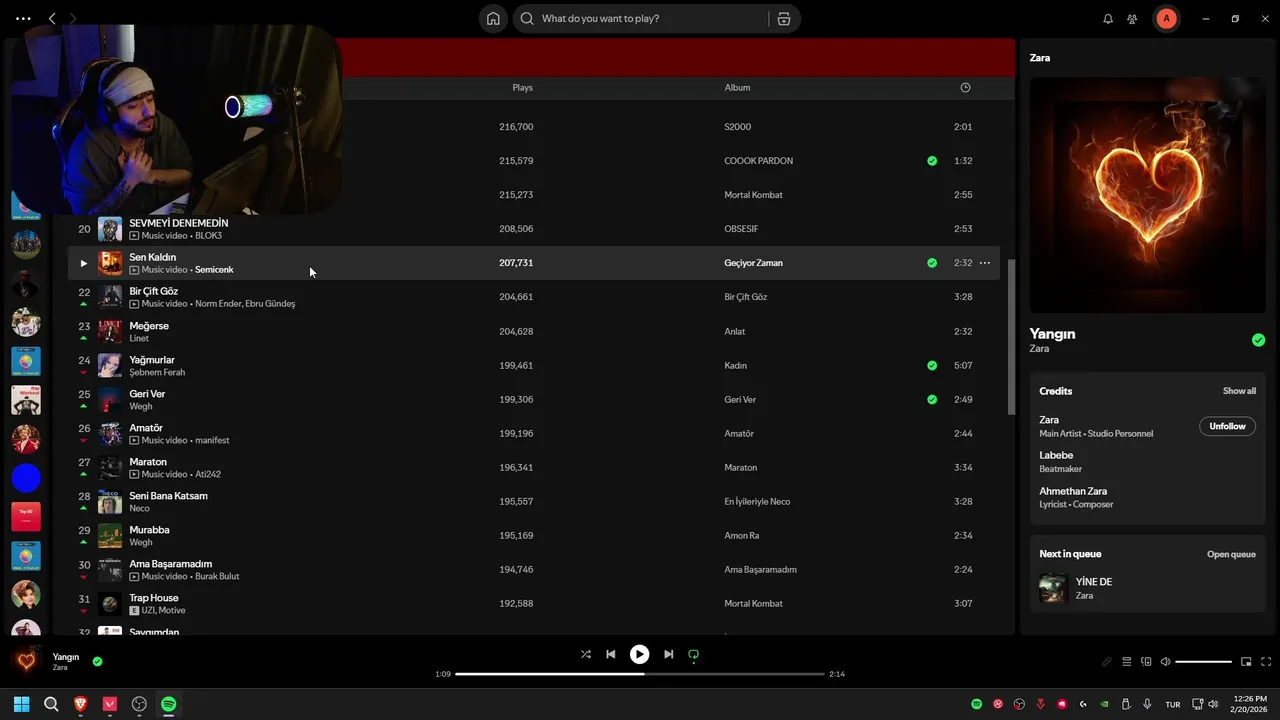
Task: Toggle the repeat mode
Action: point(693,655)
